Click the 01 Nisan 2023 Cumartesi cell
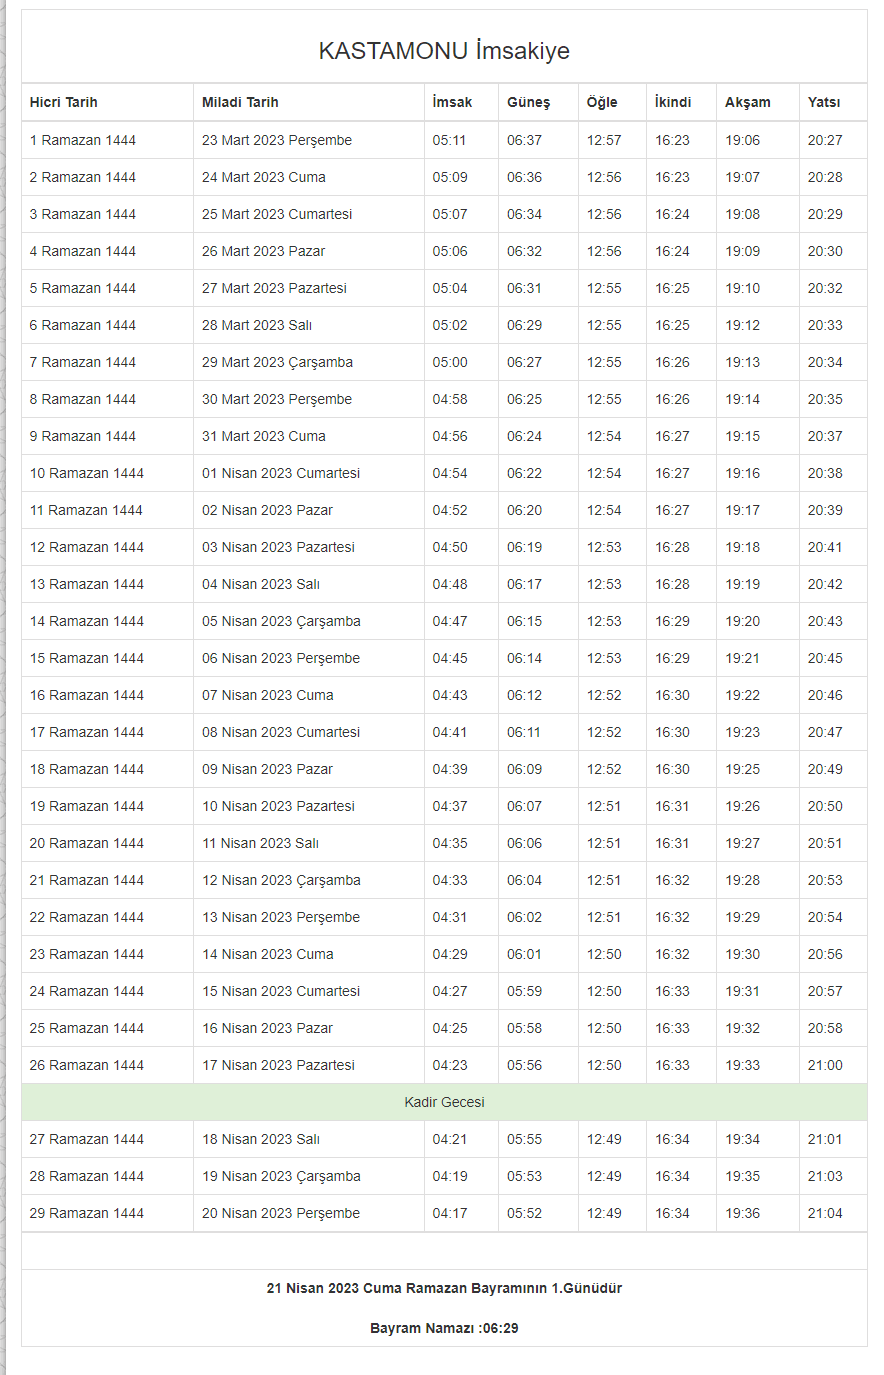The height and width of the screenshot is (1375, 884). tap(281, 473)
